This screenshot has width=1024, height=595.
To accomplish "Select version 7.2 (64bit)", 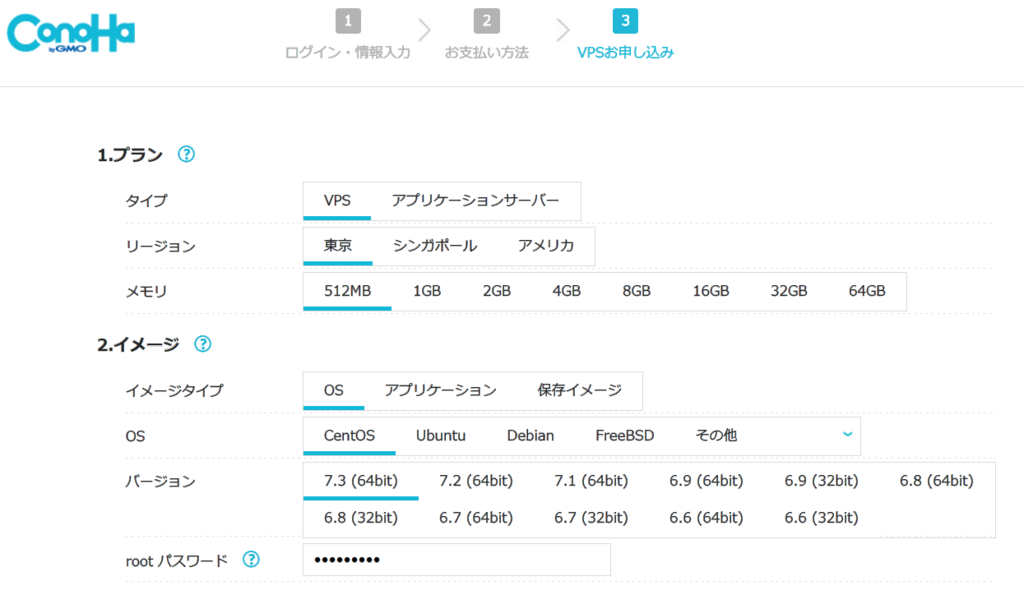I will pyautogui.click(x=476, y=481).
